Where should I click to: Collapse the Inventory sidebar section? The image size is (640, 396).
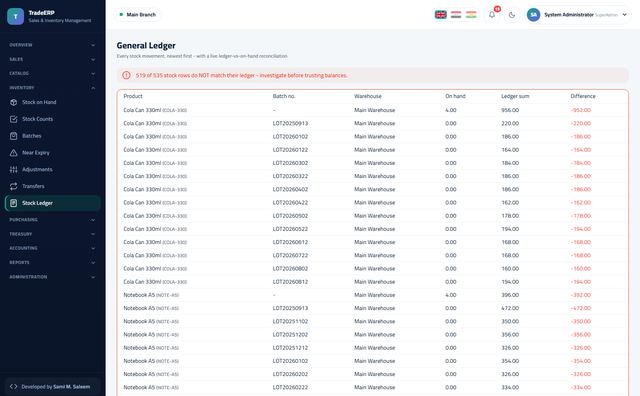53,88
